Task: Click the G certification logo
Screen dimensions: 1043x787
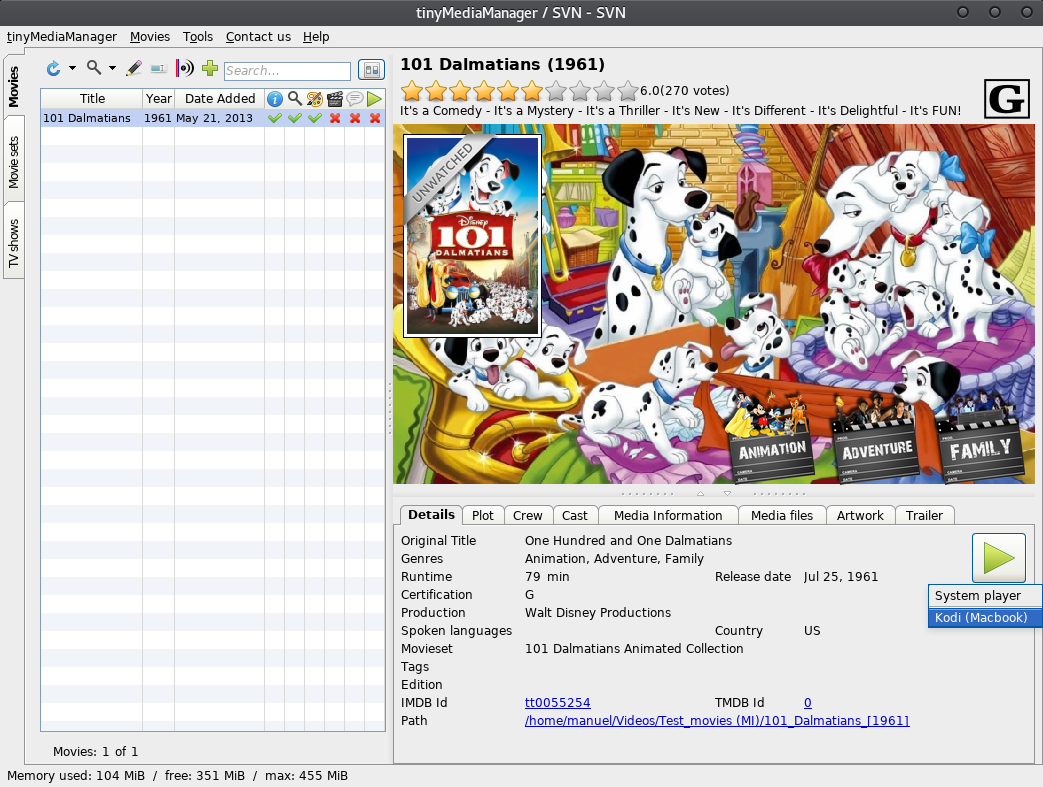Action: pos(1006,98)
